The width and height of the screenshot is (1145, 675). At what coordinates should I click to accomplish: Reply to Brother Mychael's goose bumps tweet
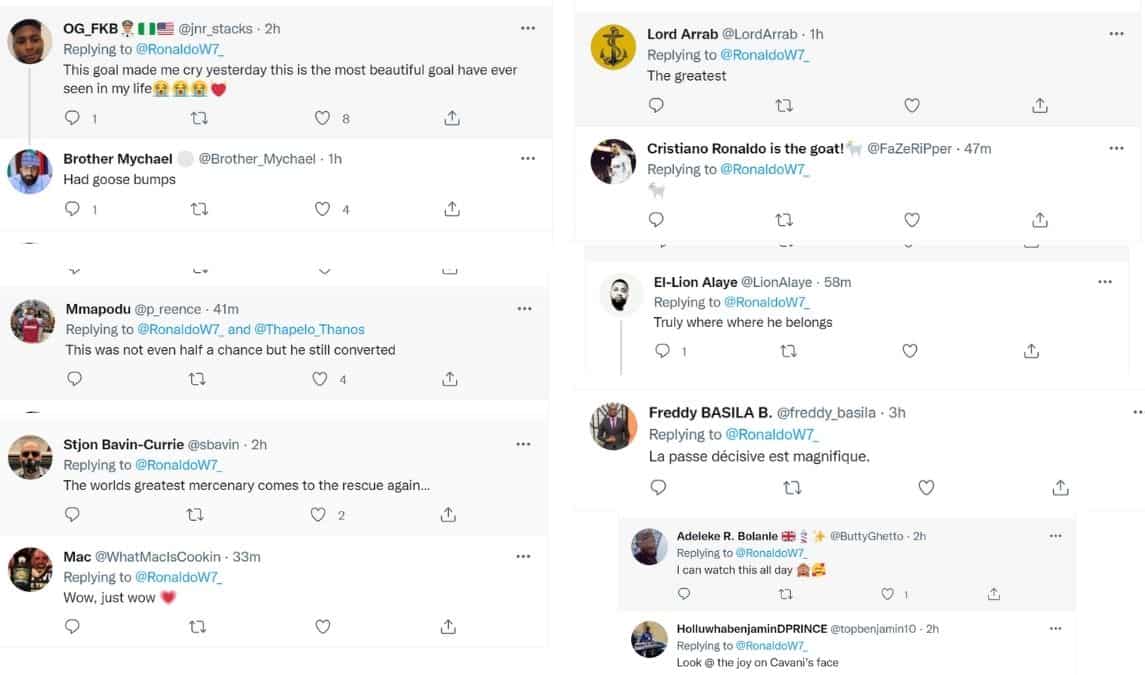pyautogui.click(x=72, y=209)
